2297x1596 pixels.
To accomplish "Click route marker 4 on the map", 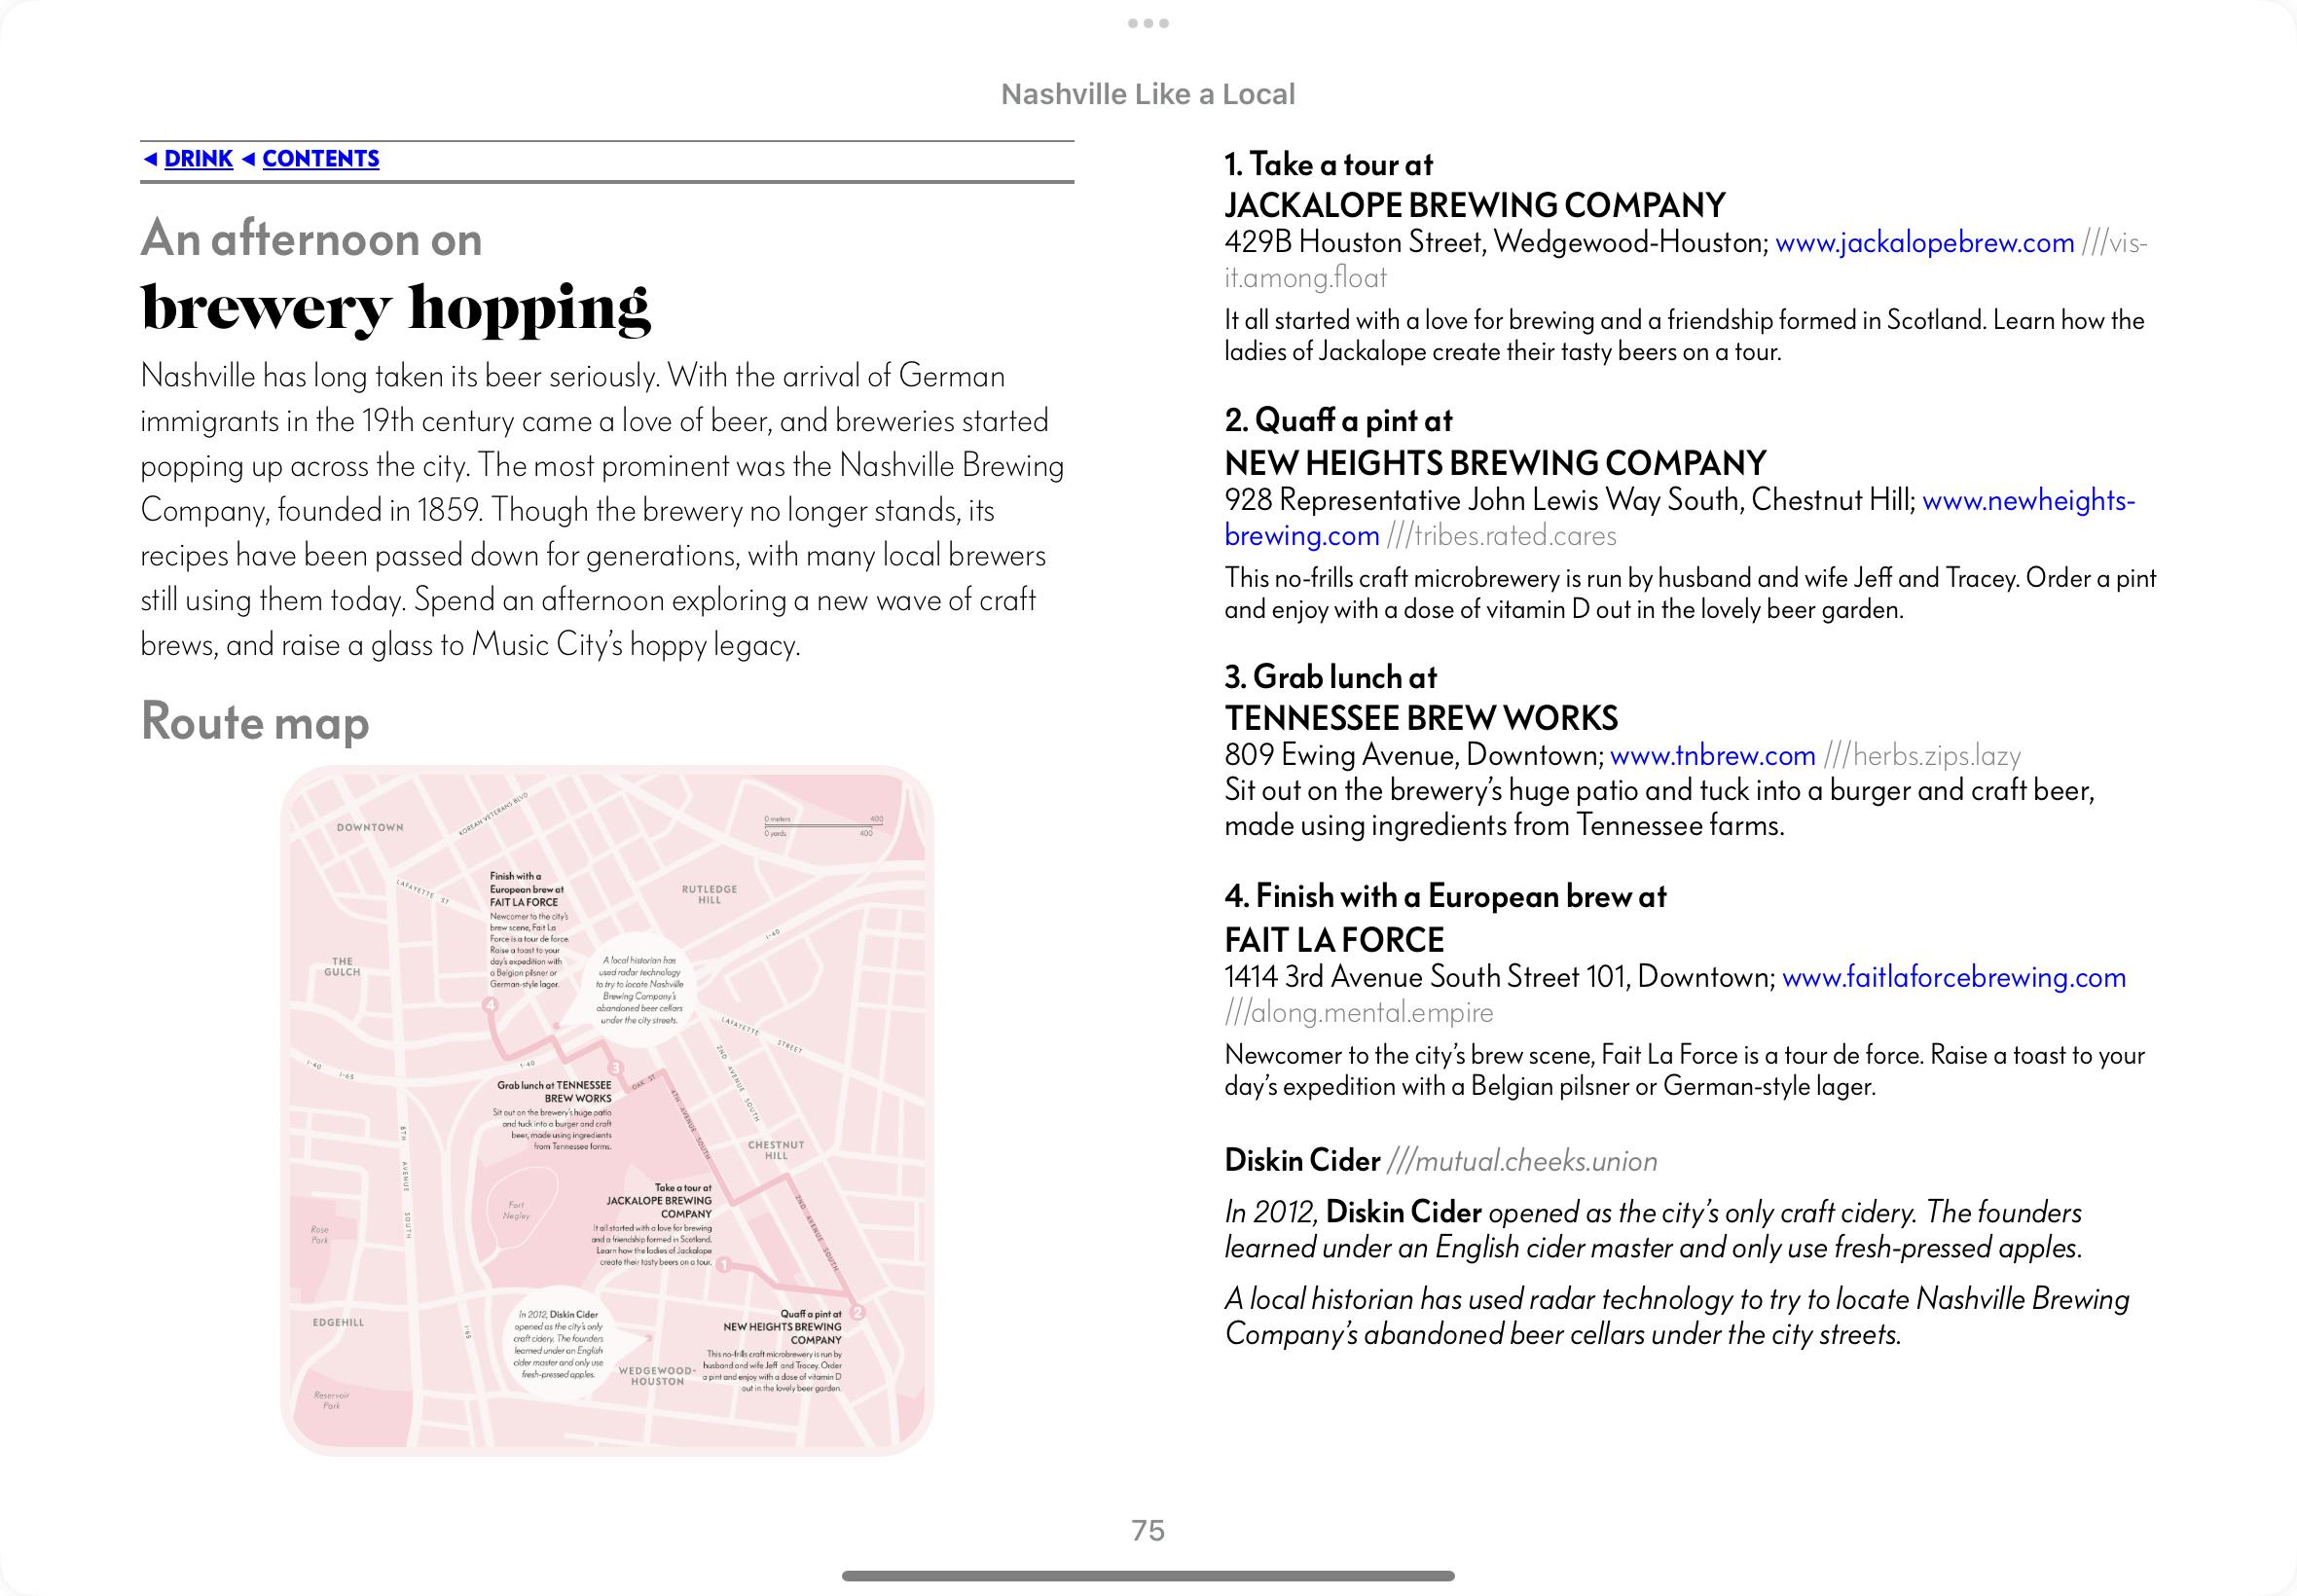I will (489, 1004).
